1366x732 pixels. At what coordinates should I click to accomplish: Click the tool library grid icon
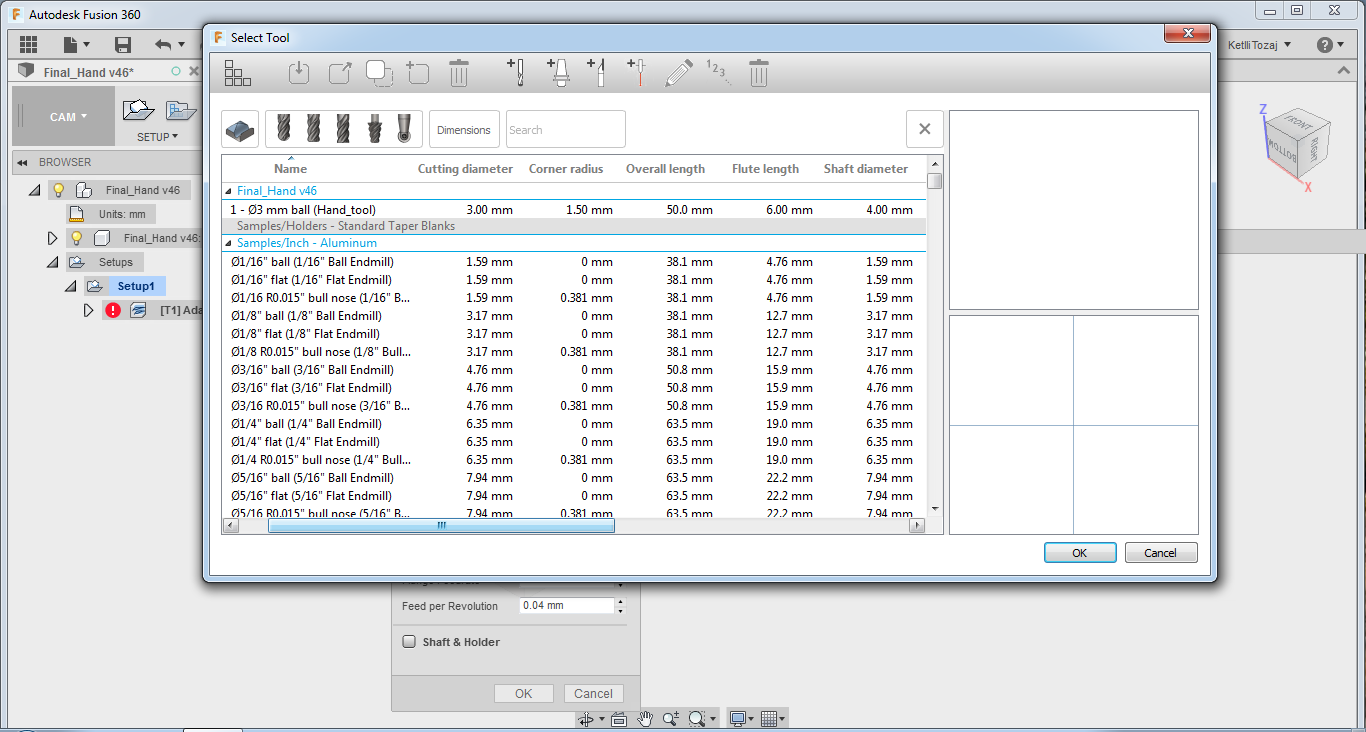click(x=238, y=73)
